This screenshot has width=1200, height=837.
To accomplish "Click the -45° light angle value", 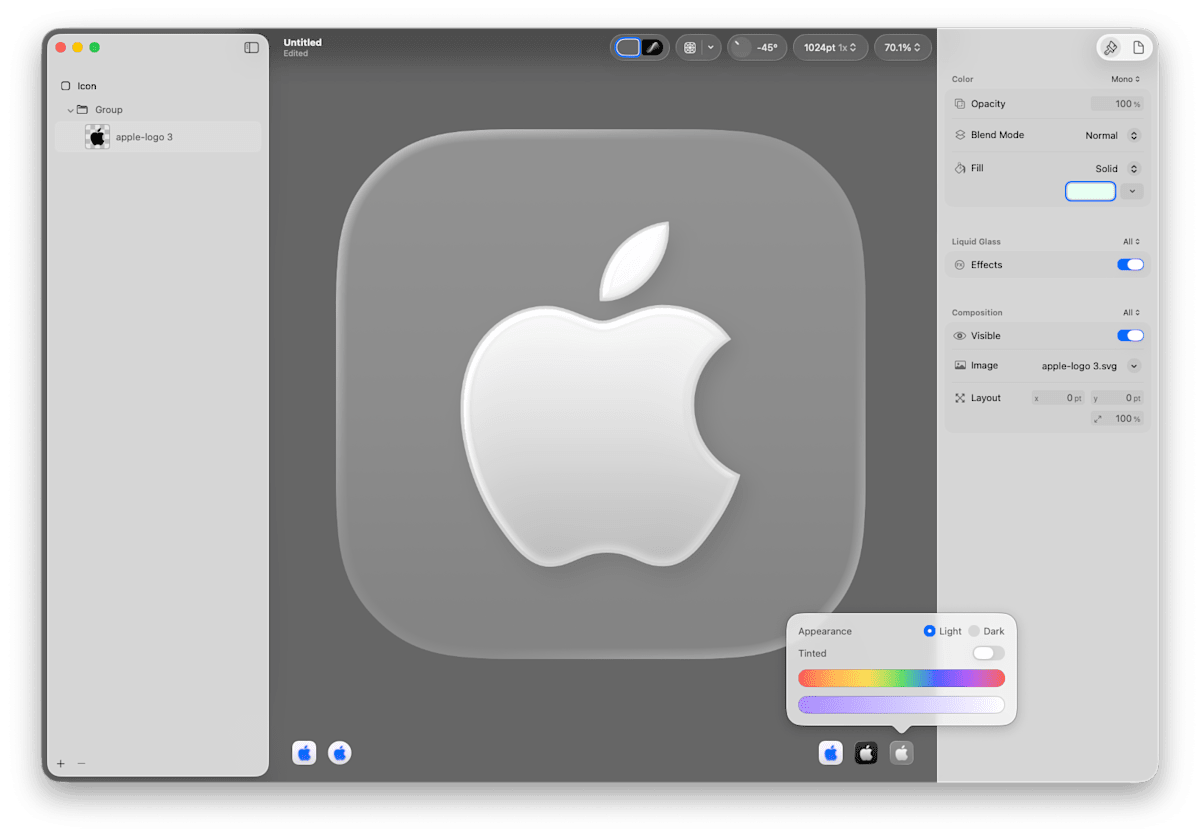I will coord(767,47).
